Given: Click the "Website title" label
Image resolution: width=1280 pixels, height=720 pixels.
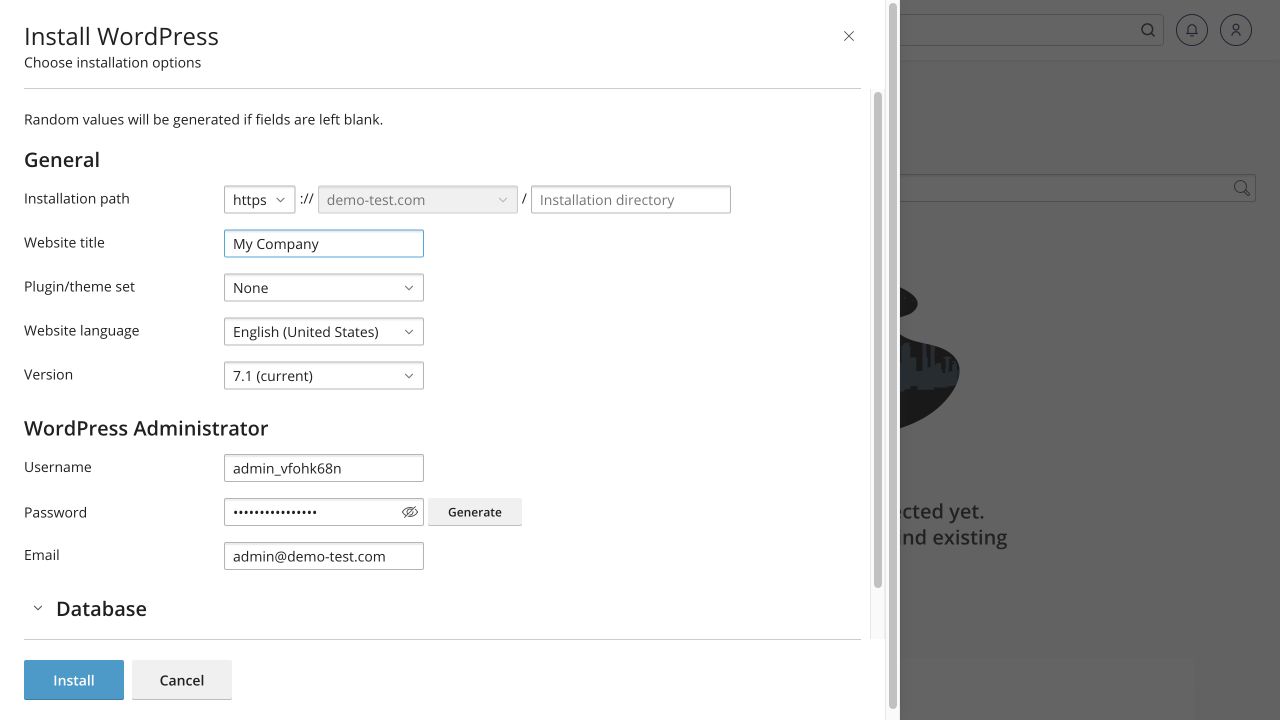Looking at the screenshot, I should 64,243.
